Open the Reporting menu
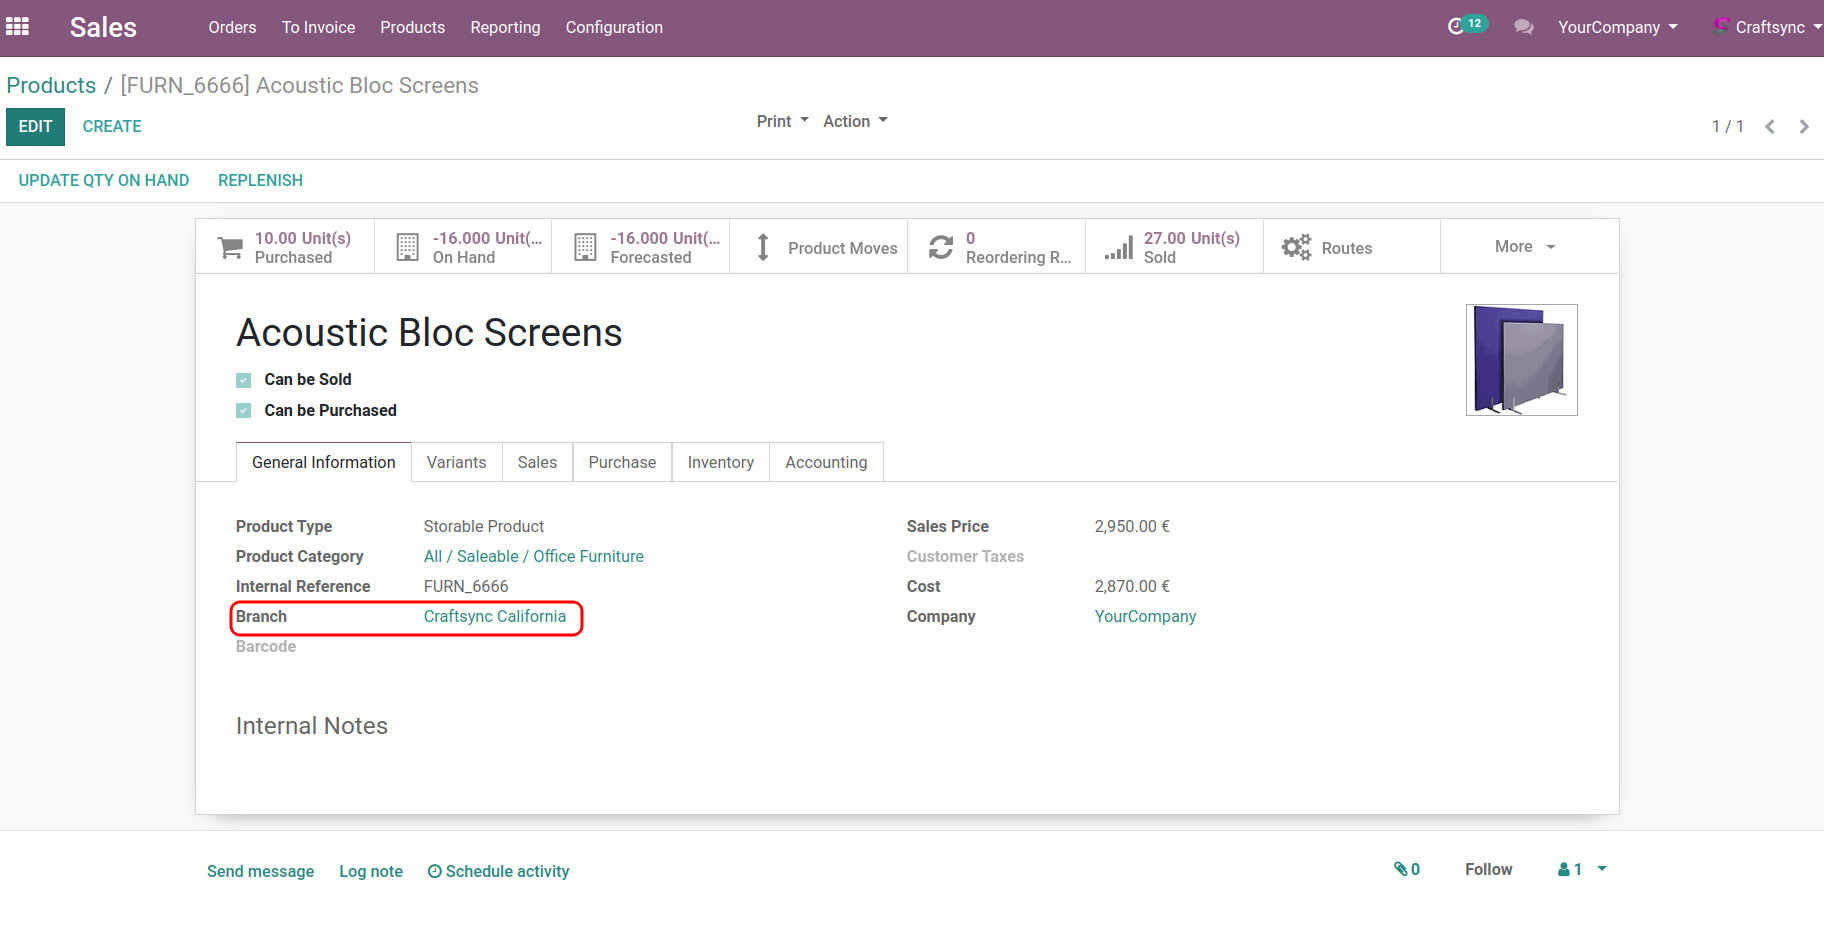Image resolution: width=1824 pixels, height=929 pixels. pos(505,27)
